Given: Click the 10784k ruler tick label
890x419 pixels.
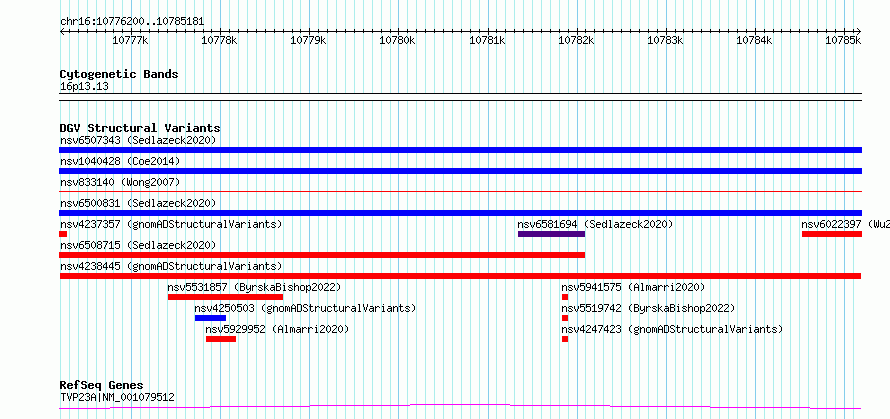Looking at the screenshot, I should (755, 40).
